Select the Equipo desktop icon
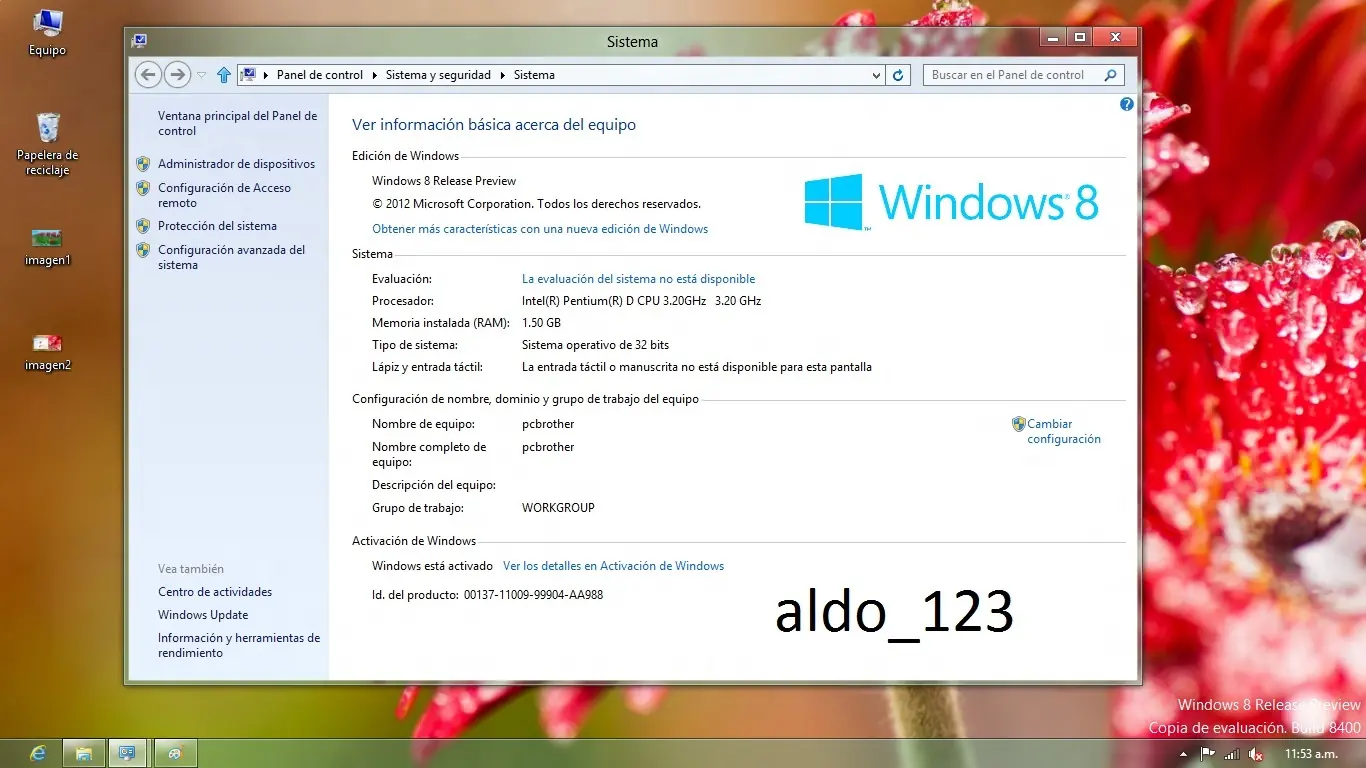This screenshot has width=1366, height=768. (x=47, y=33)
